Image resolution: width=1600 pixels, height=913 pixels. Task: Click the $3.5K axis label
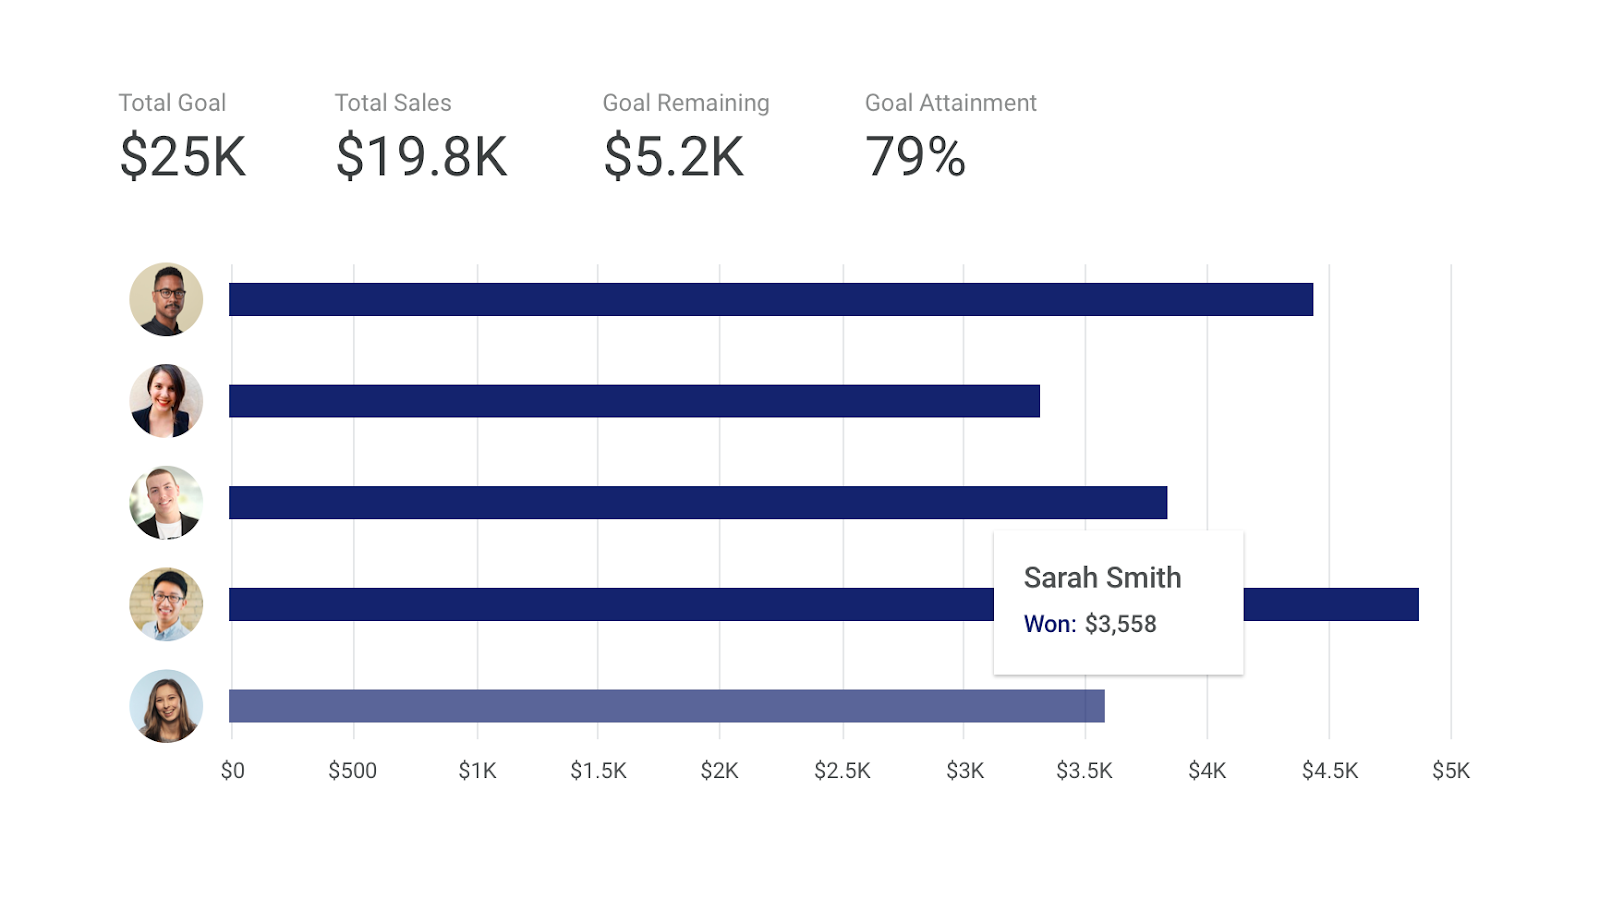(1084, 770)
